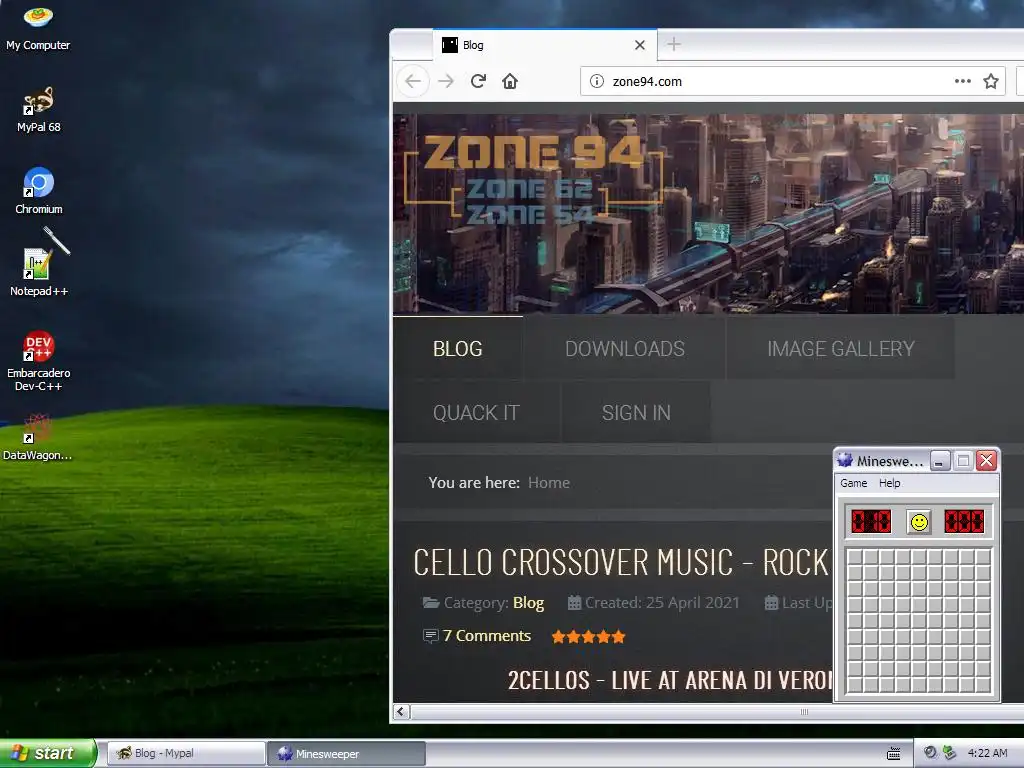
Task: Click the Minesweeper mine counter display
Action: click(x=871, y=522)
